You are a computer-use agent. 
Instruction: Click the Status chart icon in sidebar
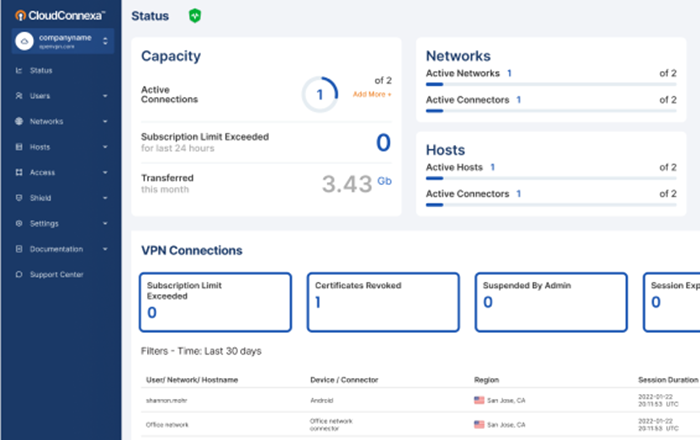pyautogui.click(x=19, y=71)
